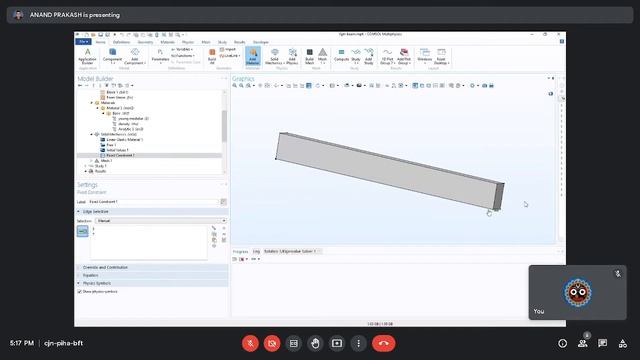The height and width of the screenshot is (360, 640).
Task: Open the Add Plot Group button
Action: 404,56
